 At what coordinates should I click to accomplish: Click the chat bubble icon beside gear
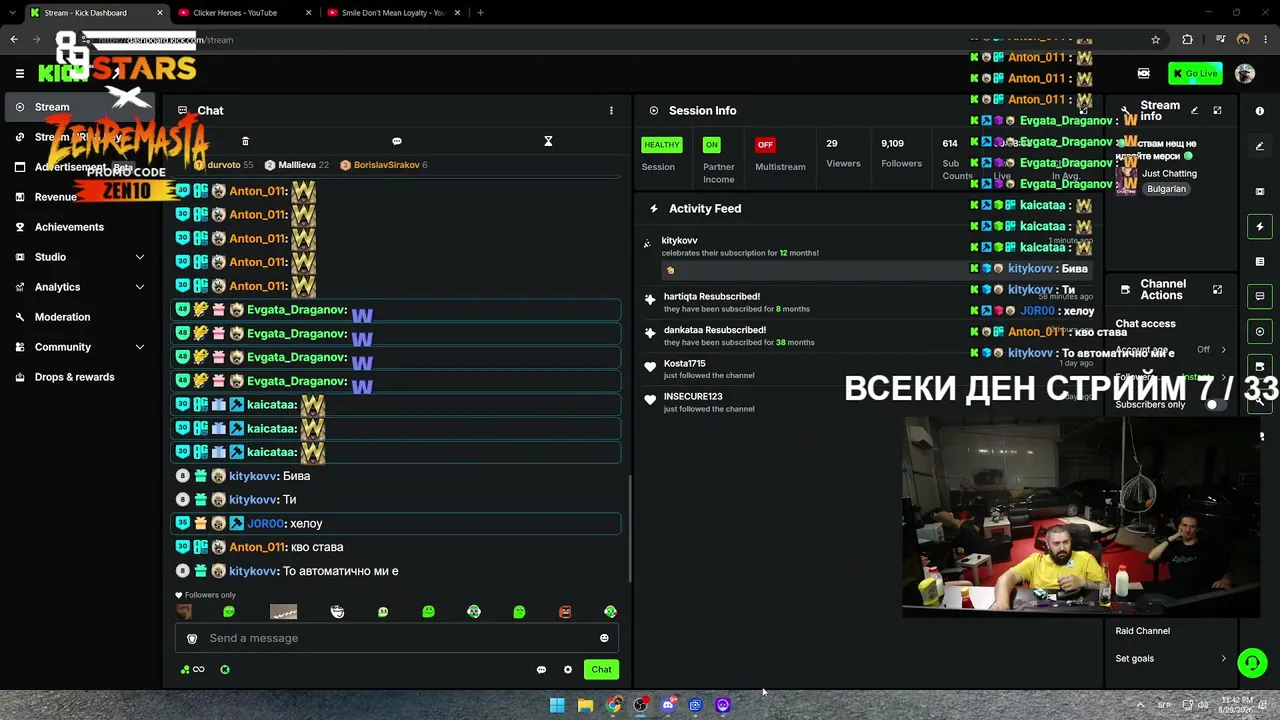(x=541, y=670)
